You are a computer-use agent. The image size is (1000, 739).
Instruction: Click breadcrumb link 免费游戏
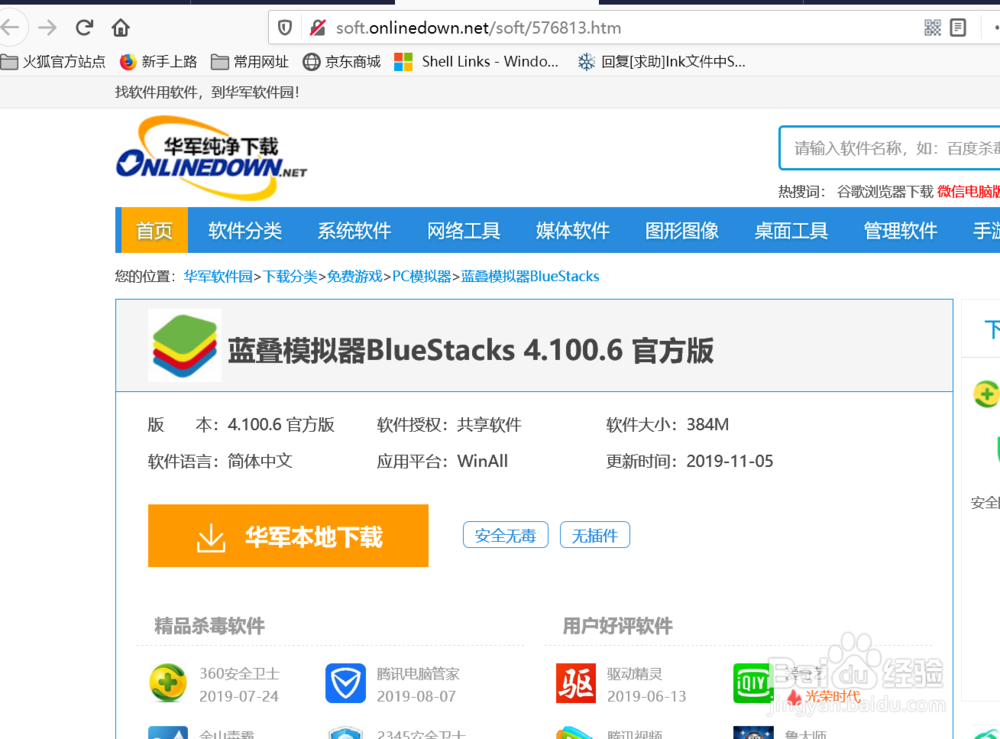pos(355,276)
